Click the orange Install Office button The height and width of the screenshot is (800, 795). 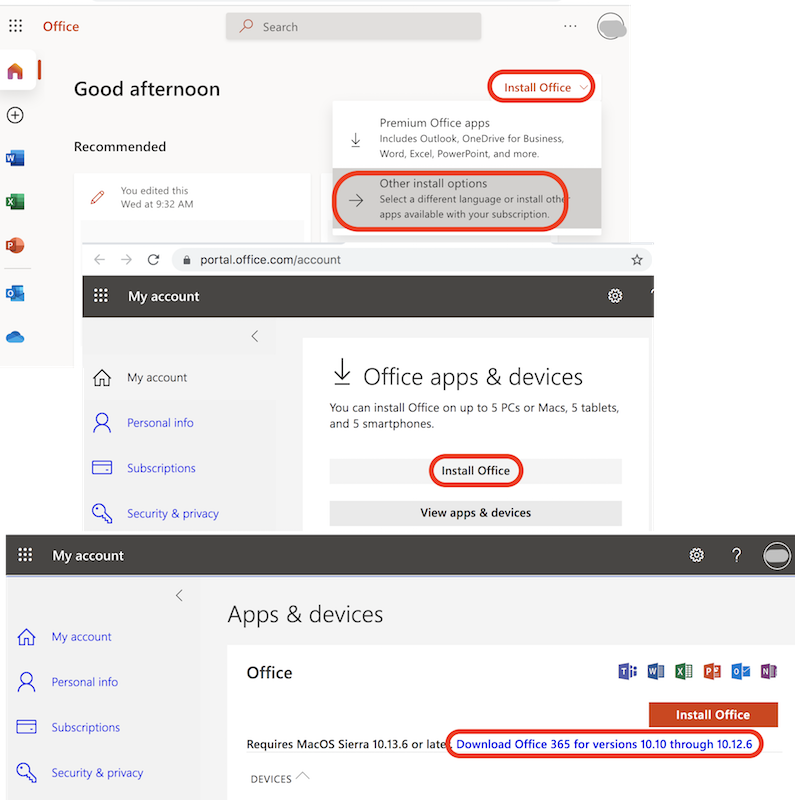(713, 715)
